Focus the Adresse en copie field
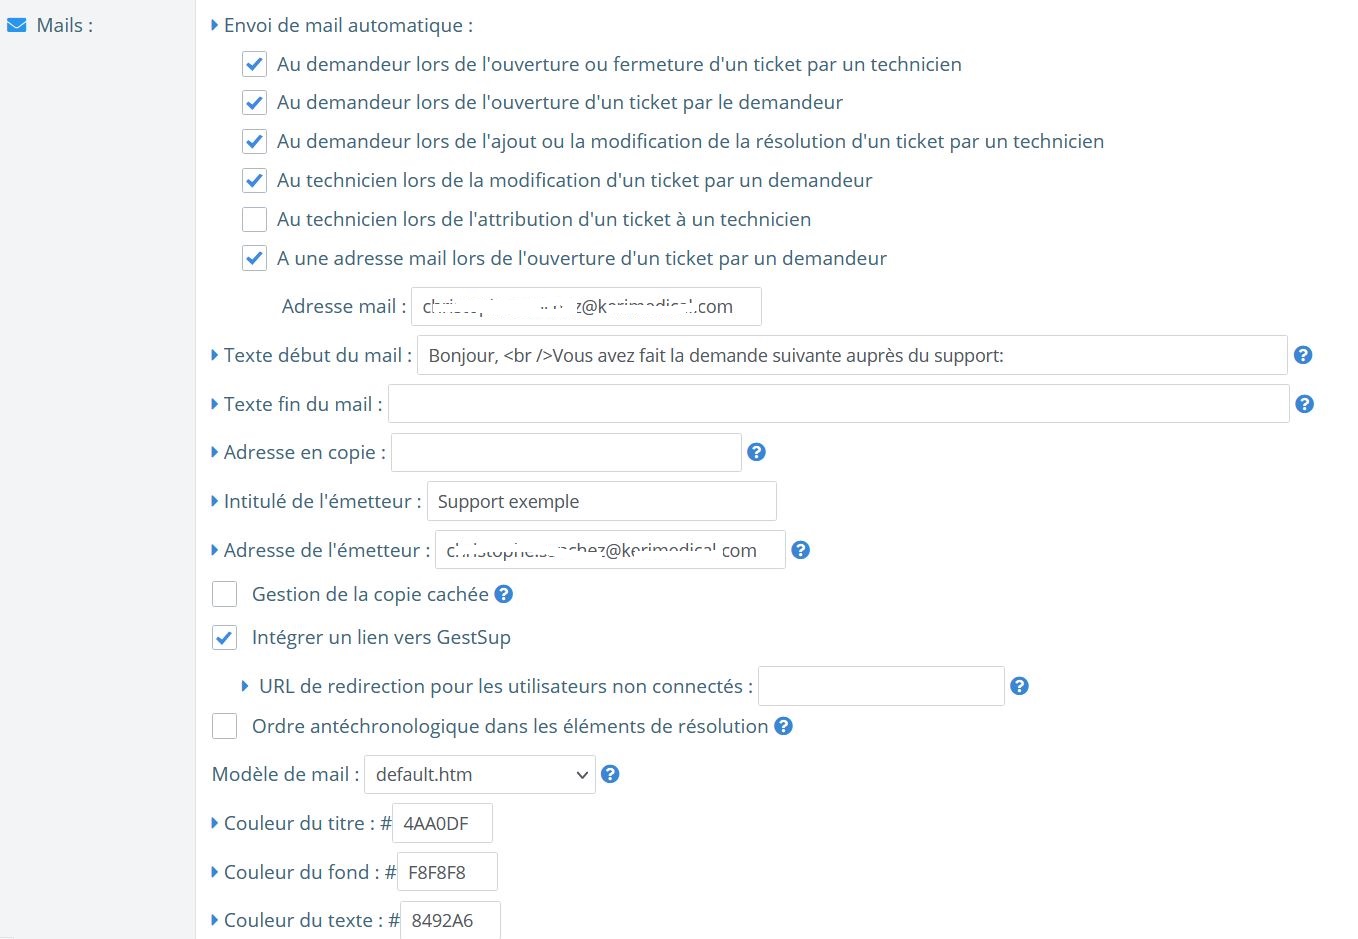Viewport: 1358px width, 939px height. click(566, 452)
